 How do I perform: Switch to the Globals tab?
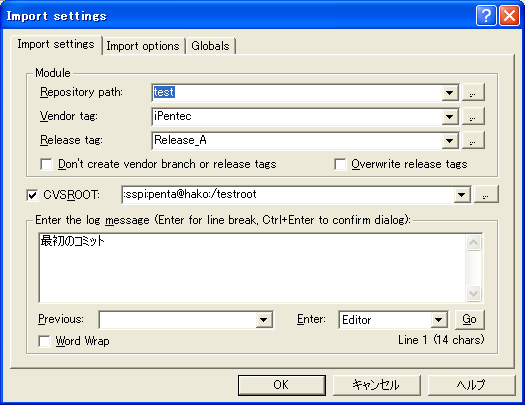211,46
